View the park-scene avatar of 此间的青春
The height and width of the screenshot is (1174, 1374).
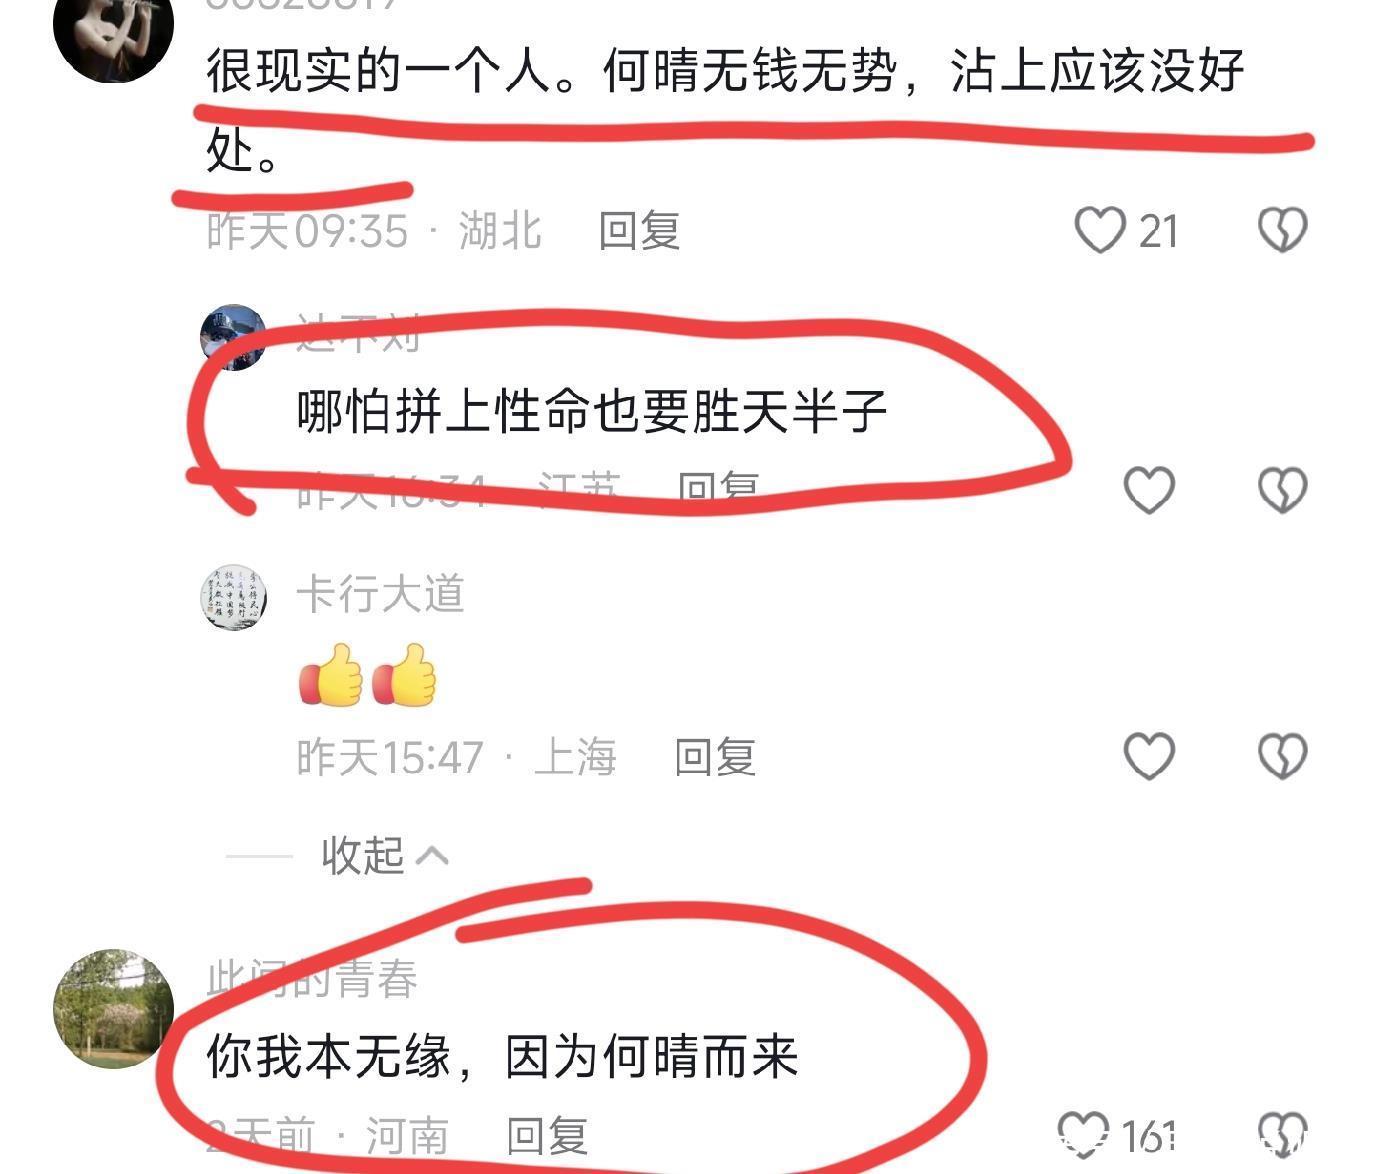pyautogui.click(x=113, y=1009)
